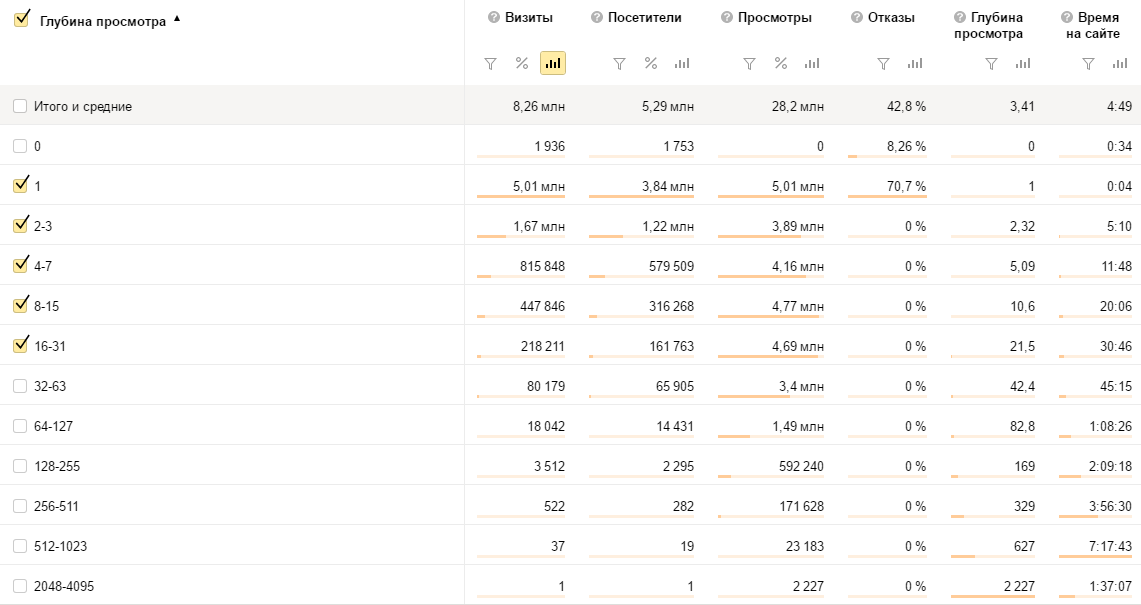Click the Отказы bar in row 1

[887, 196]
